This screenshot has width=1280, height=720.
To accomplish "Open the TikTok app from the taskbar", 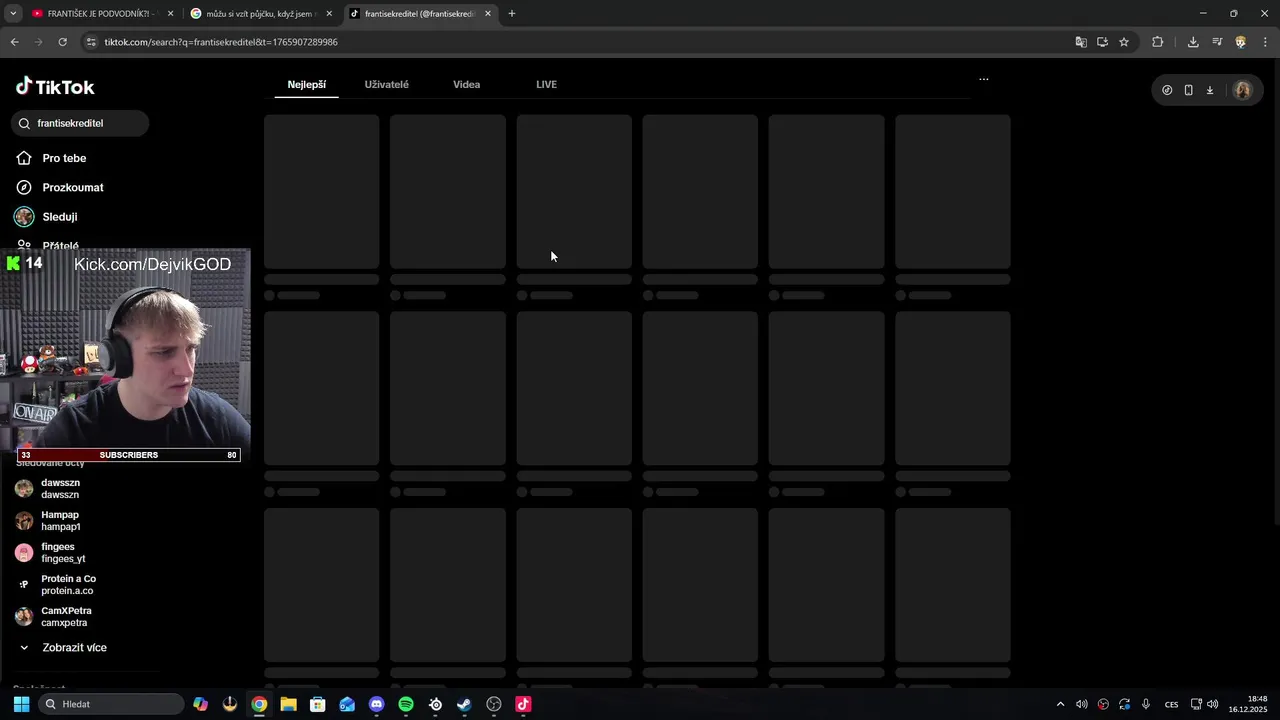I will (x=523, y=704).
